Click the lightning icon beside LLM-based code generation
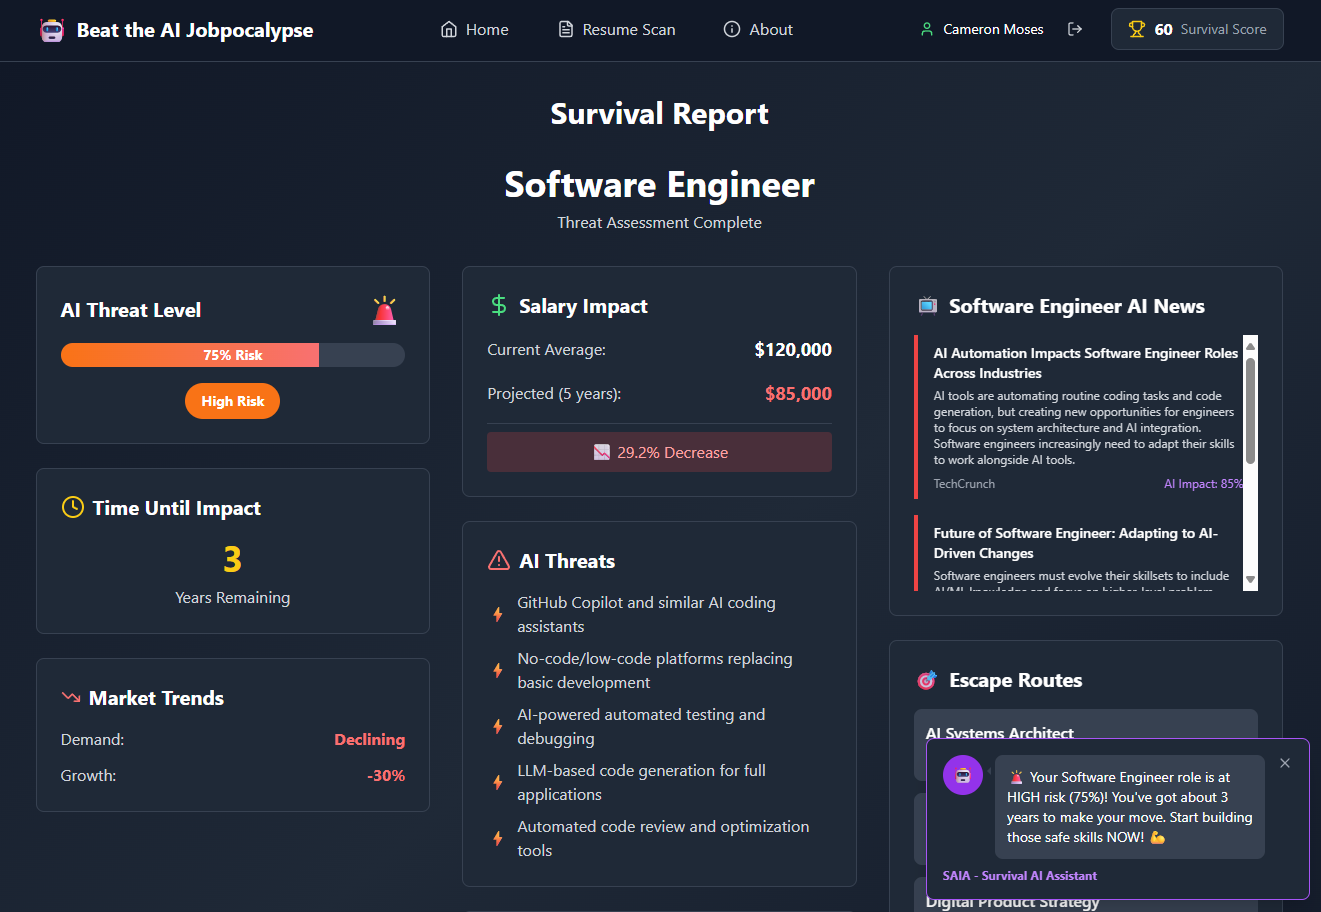 tap(498, 782)
